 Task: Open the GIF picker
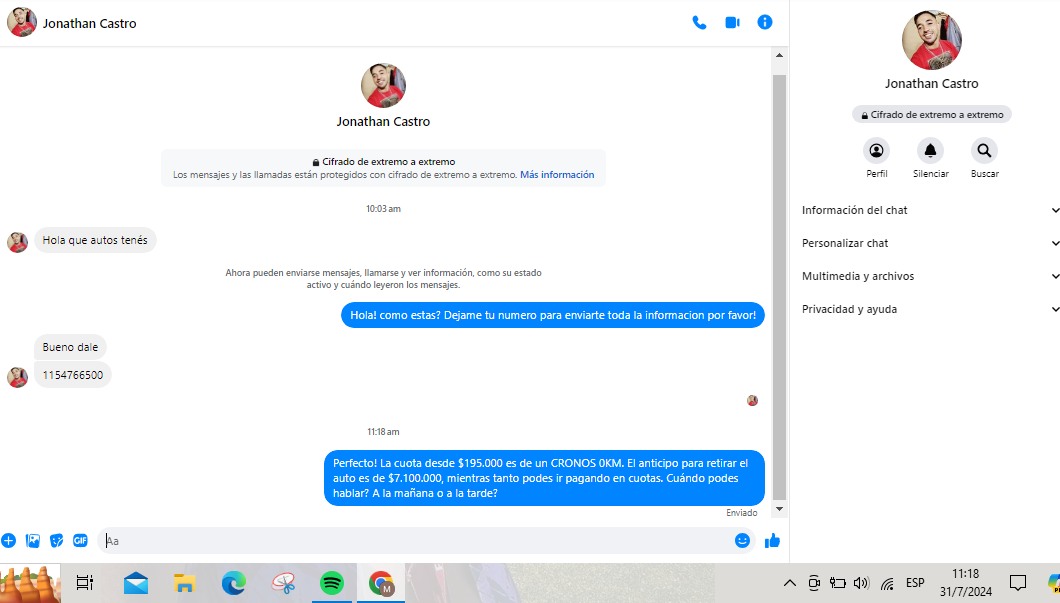pyautogui.click(x=80, y=541)
